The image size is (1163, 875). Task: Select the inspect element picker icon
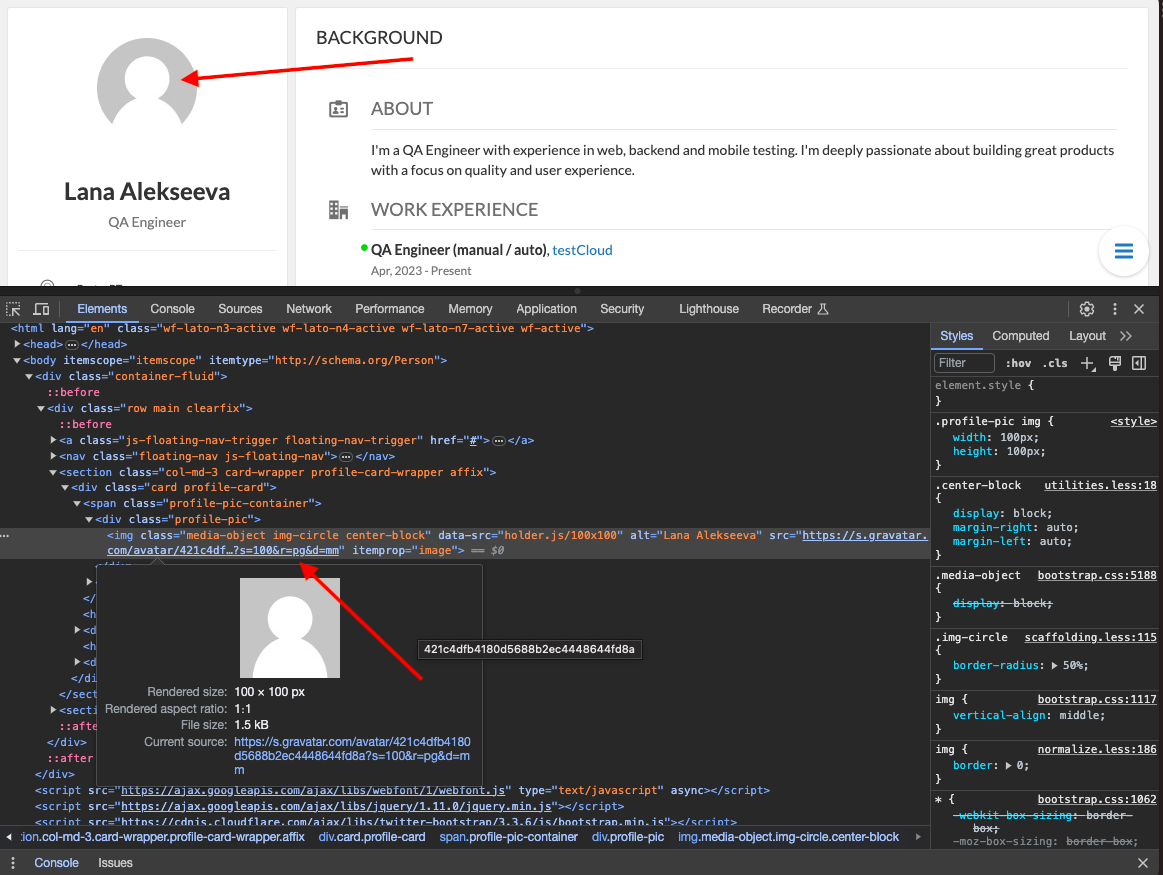coord(14,309)
